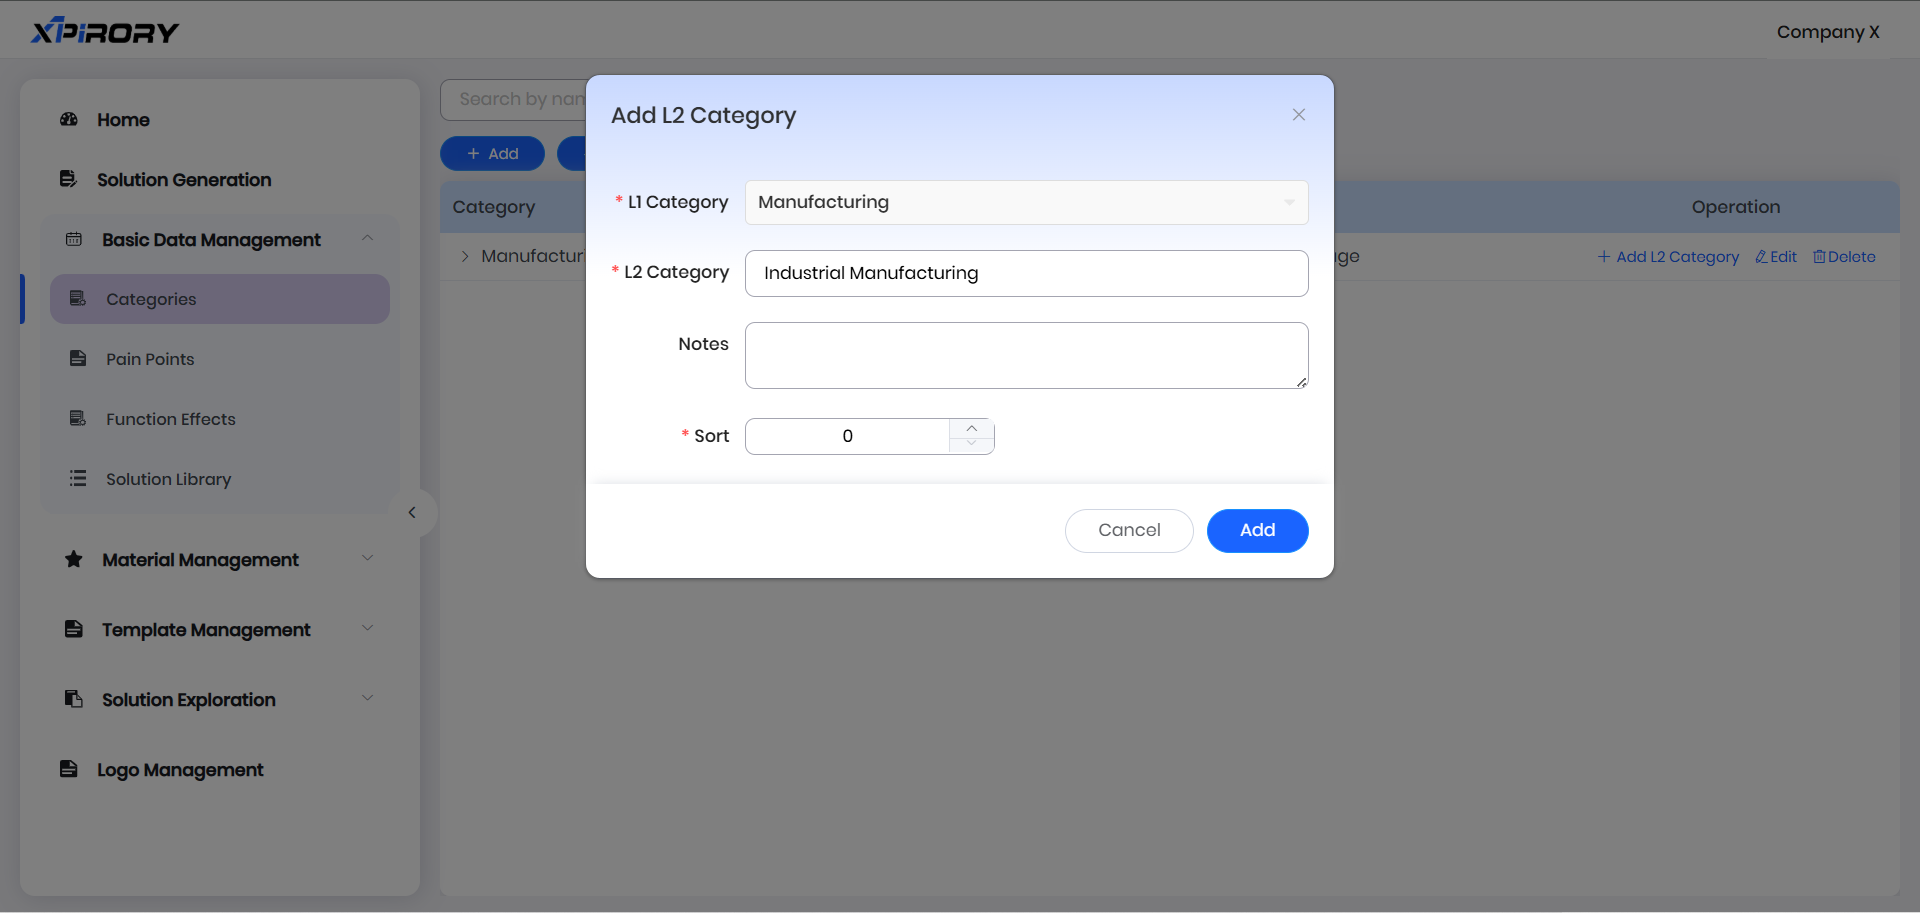Click into the Notes text area
Image resolution: width=1920 pixels, height=913 pixels.
click(x=1026, y=355)
